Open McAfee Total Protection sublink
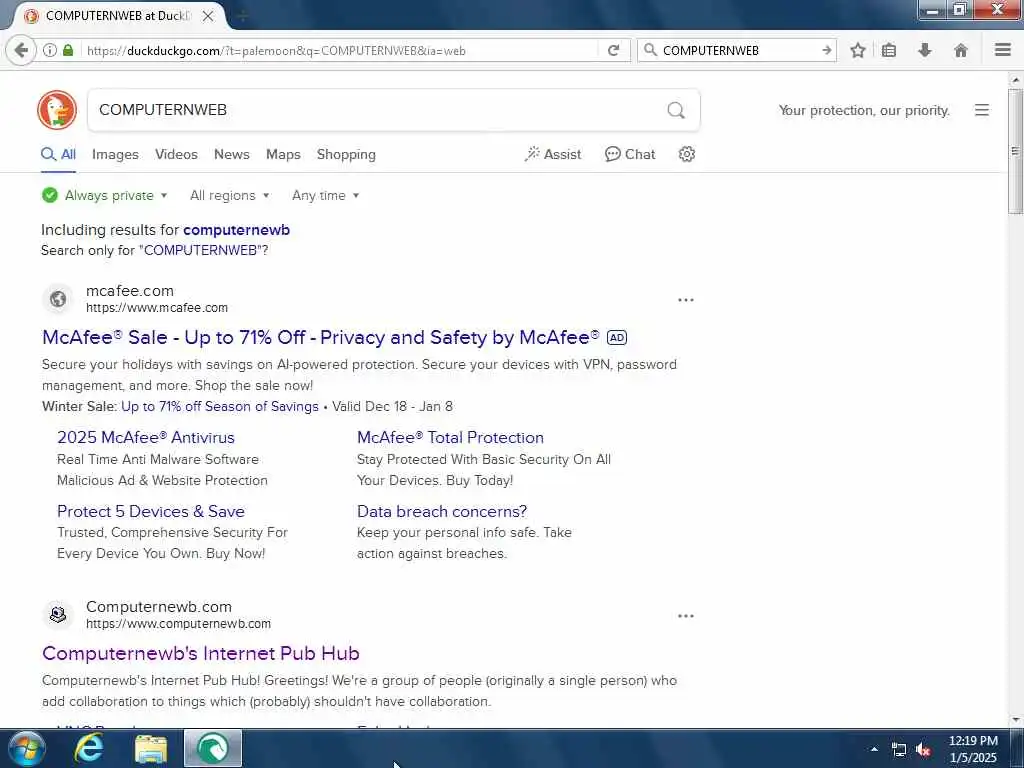Screen dimensions: 1024x768 click(451, 438)
